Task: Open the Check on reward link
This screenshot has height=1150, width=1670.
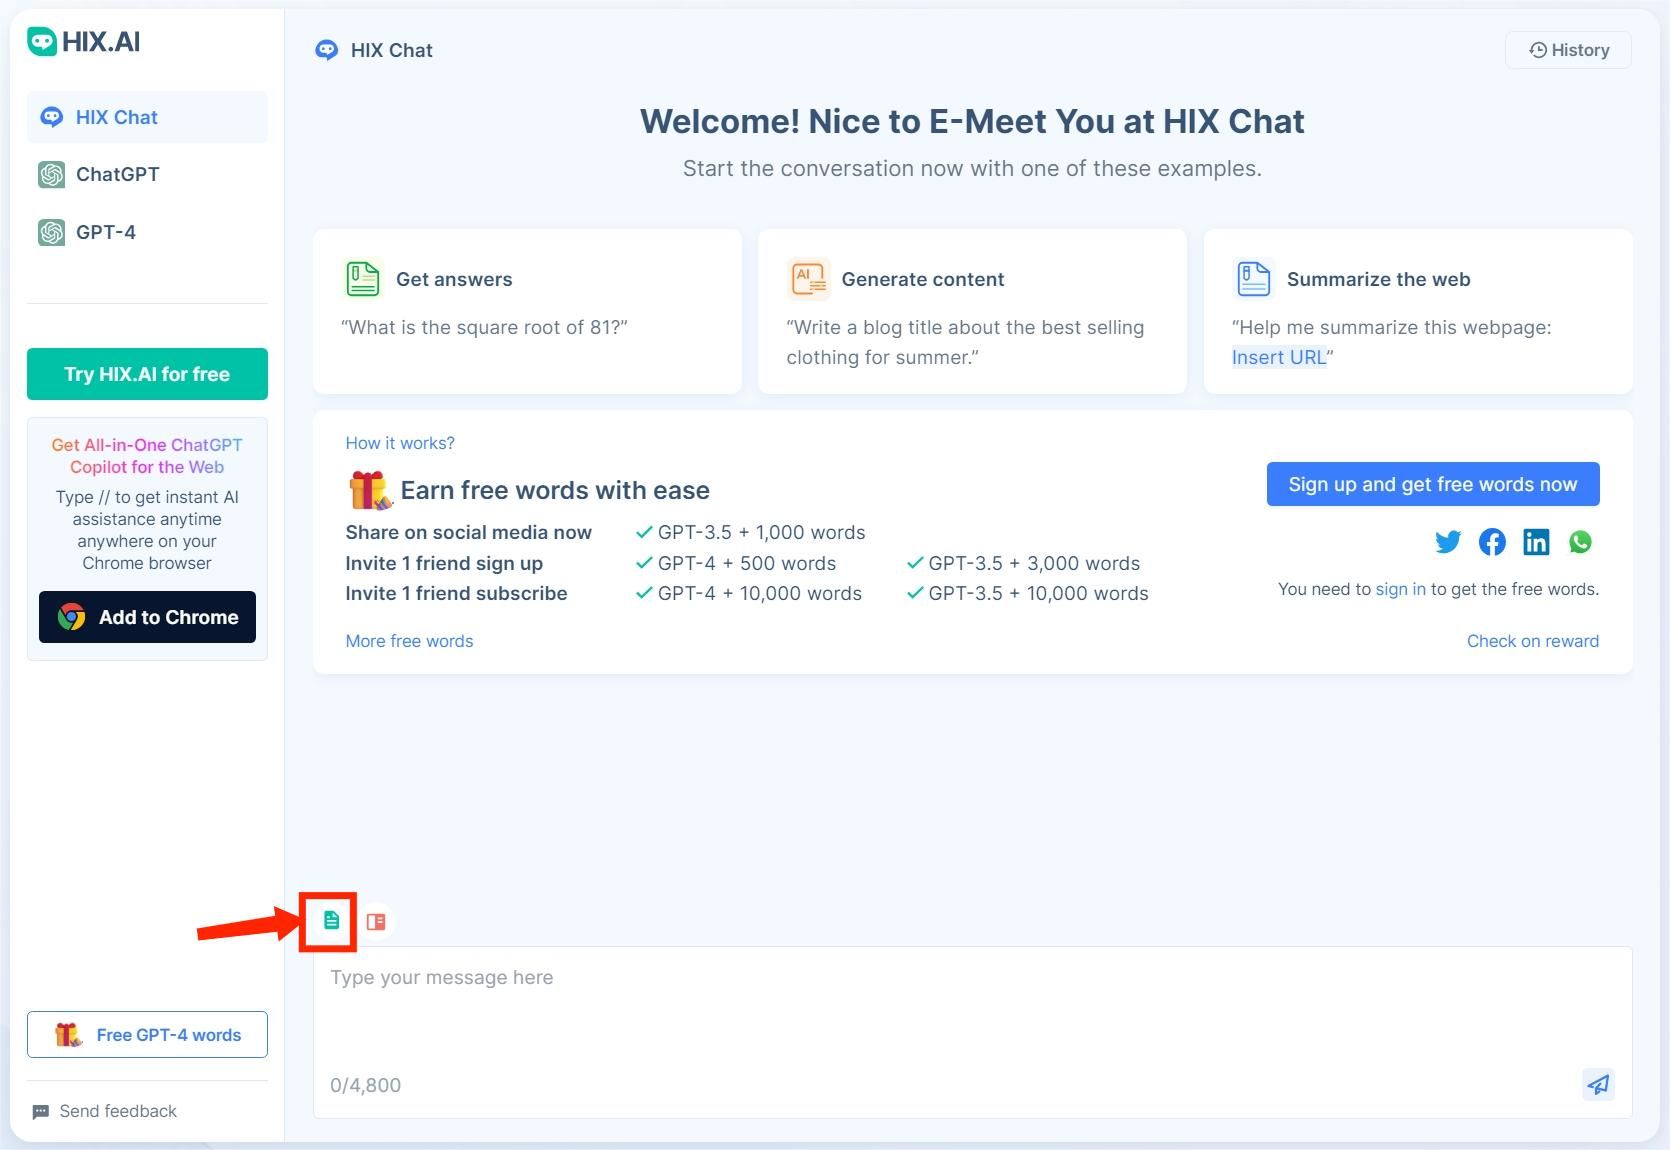Action: tap(1533, 641)
